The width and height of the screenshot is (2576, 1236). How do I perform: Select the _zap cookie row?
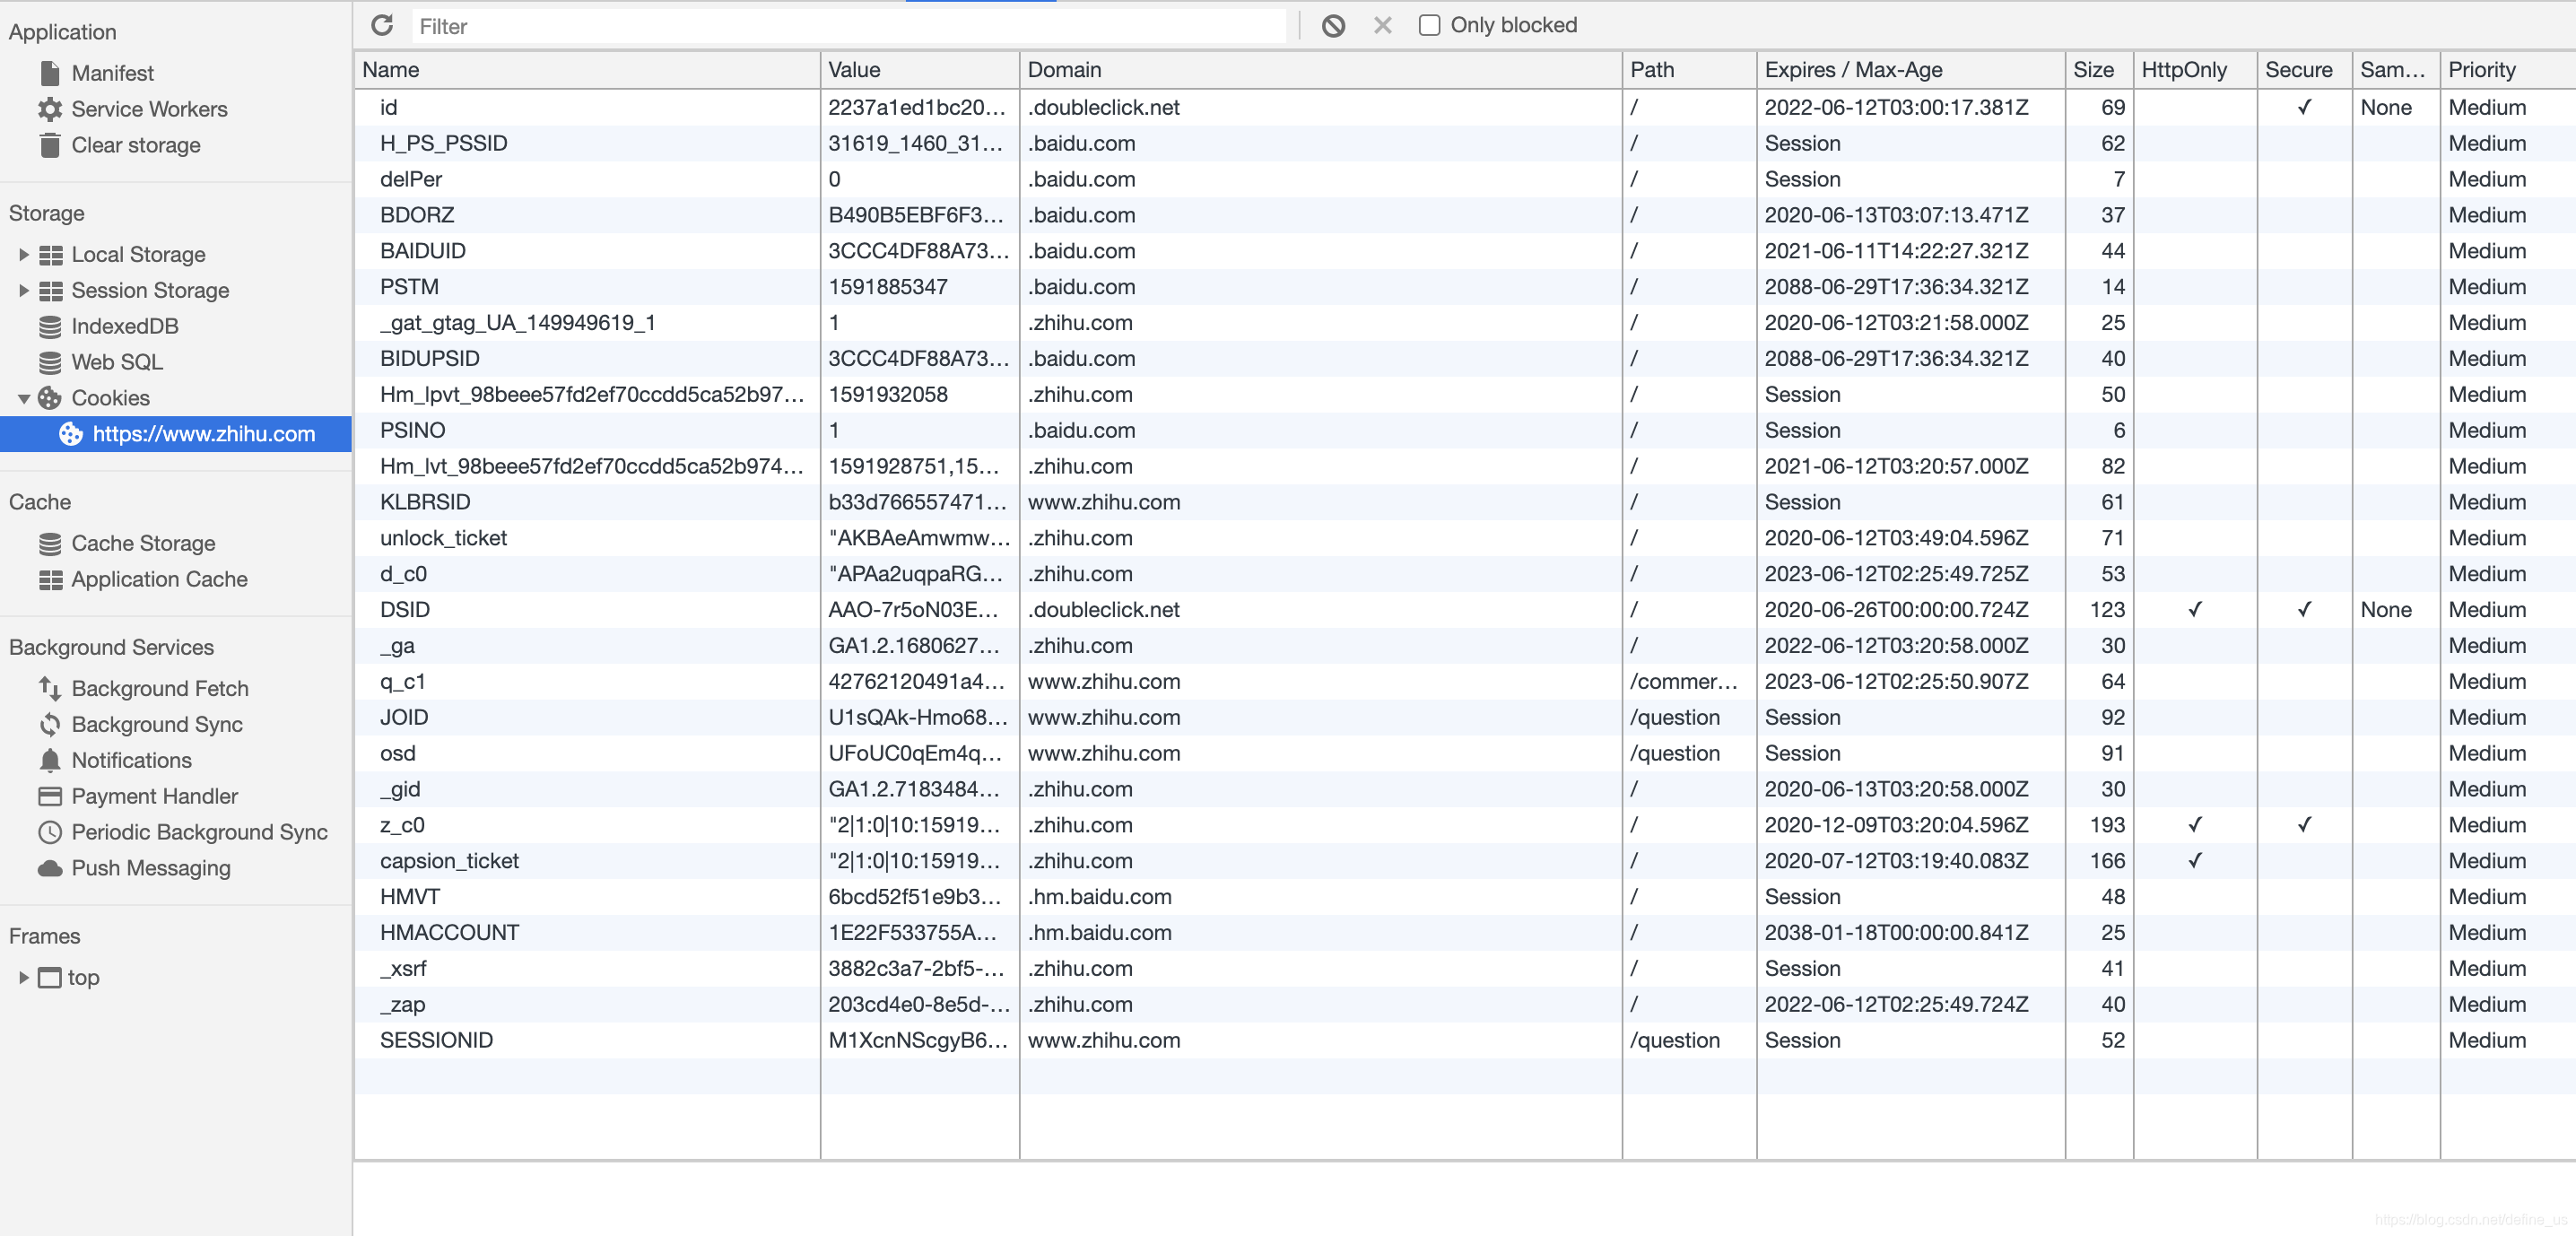1465,1005
